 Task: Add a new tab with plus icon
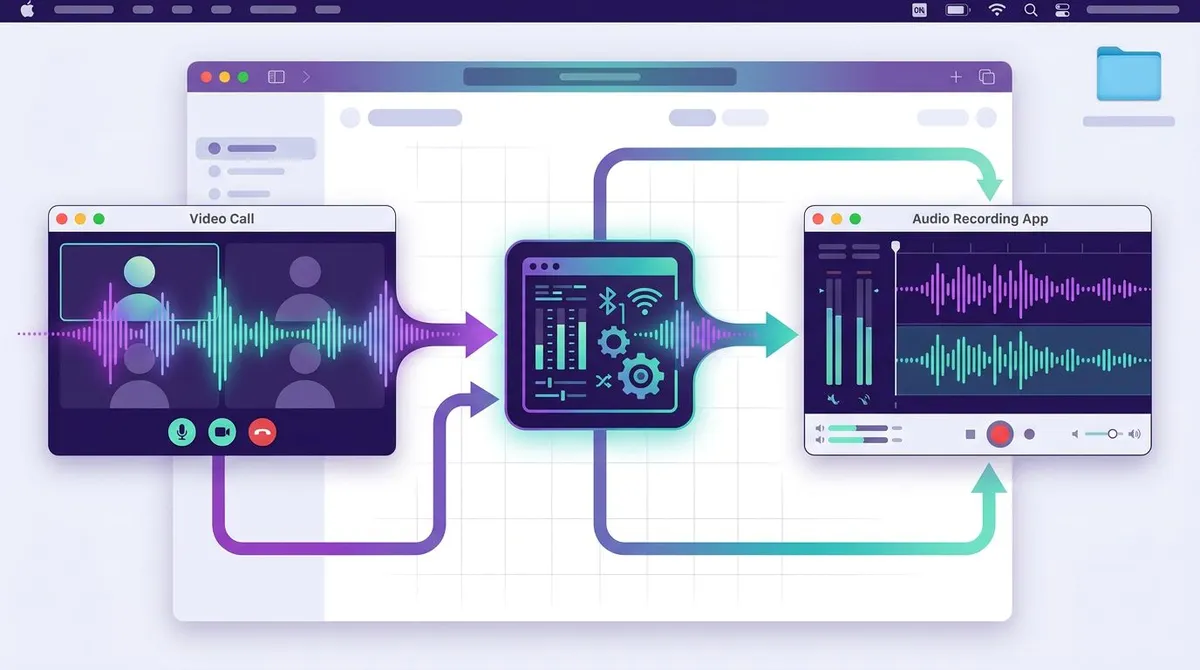(x=956, y=77)
